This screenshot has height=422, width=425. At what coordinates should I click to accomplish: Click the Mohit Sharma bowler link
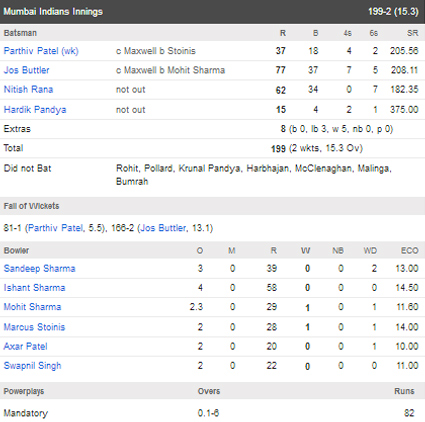pos(32,307)
